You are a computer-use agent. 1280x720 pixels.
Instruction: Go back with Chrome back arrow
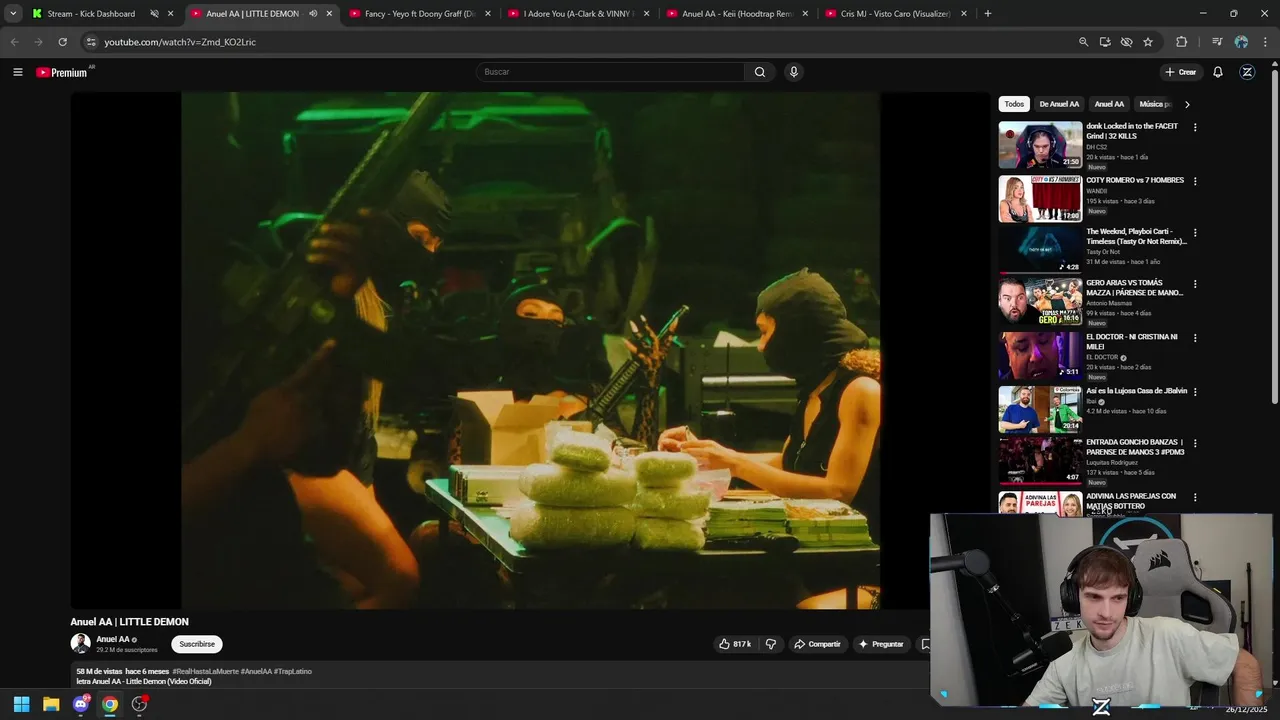14,42
